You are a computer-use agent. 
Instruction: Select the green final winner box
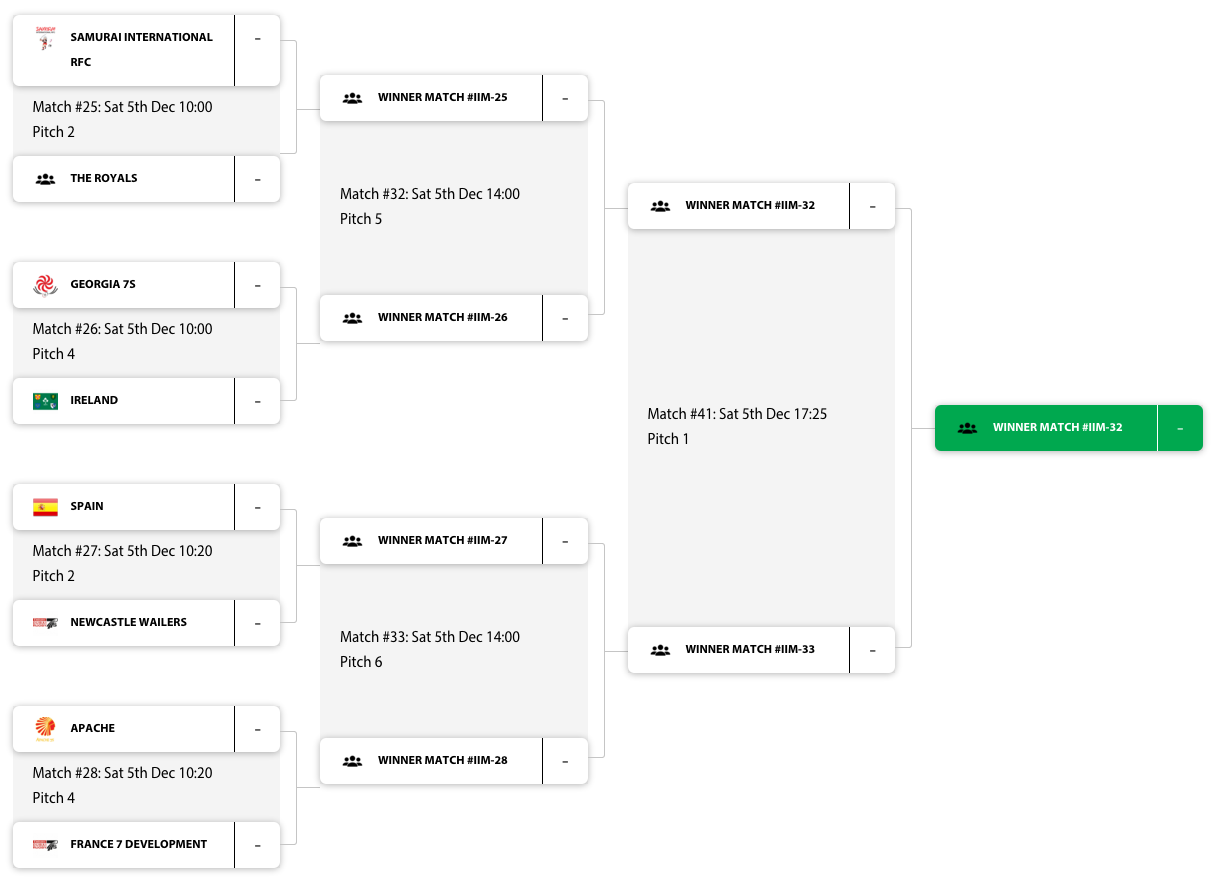pos(1057,428)
